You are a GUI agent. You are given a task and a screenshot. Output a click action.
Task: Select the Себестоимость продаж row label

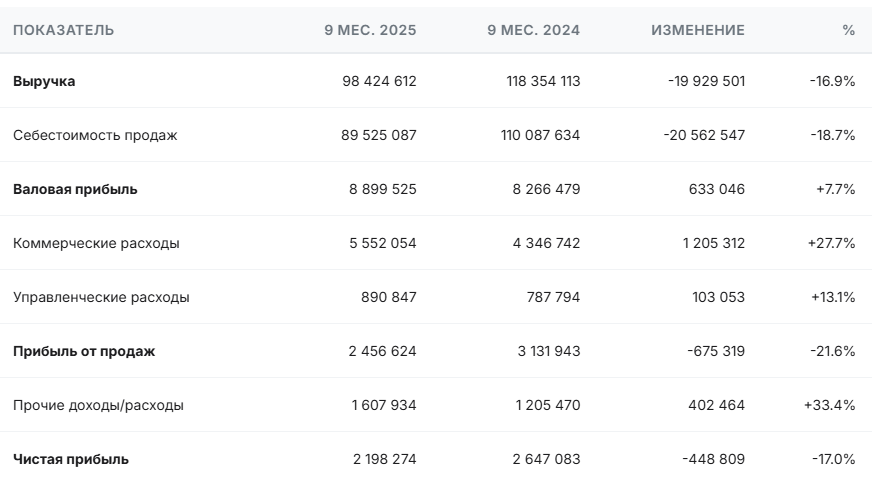point(95,135)
